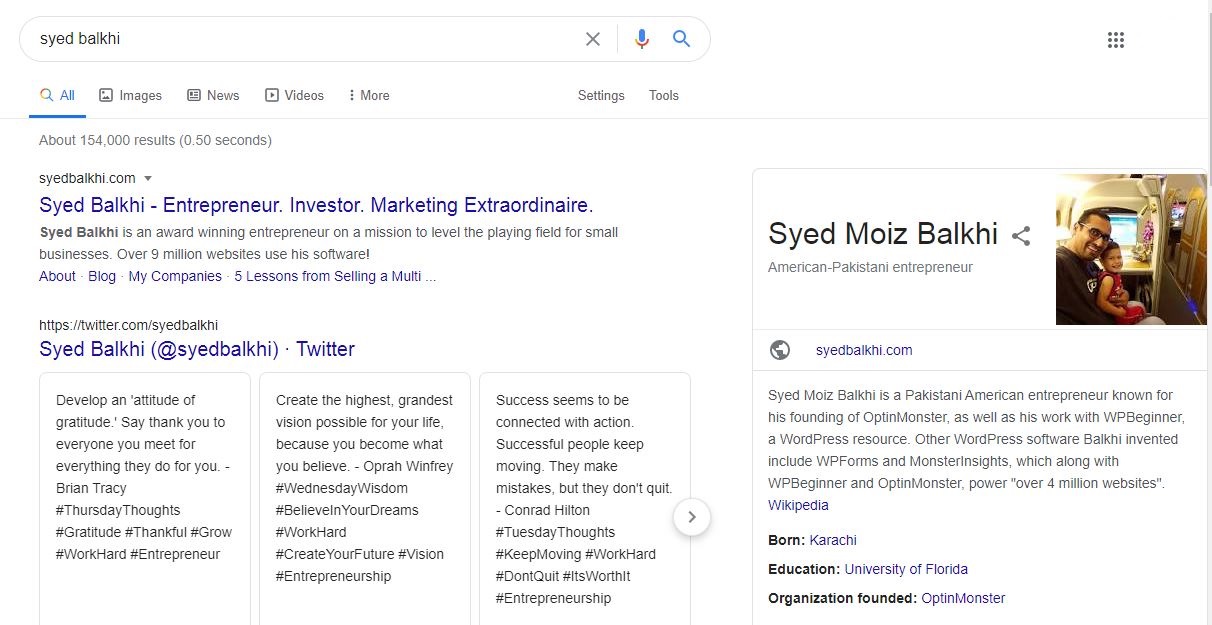Switch to the Videos tab
1212x625 pixels.
pos(294,95)
